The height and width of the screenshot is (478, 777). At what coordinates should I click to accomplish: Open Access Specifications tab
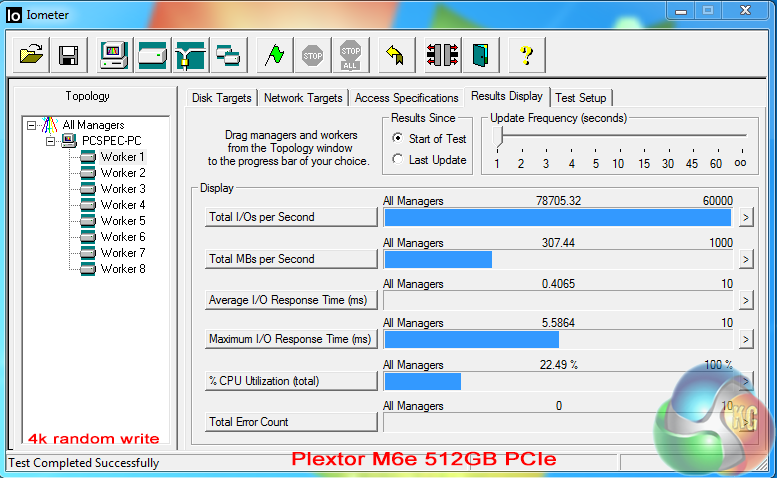pyautogui.click(x=406, y=98)
